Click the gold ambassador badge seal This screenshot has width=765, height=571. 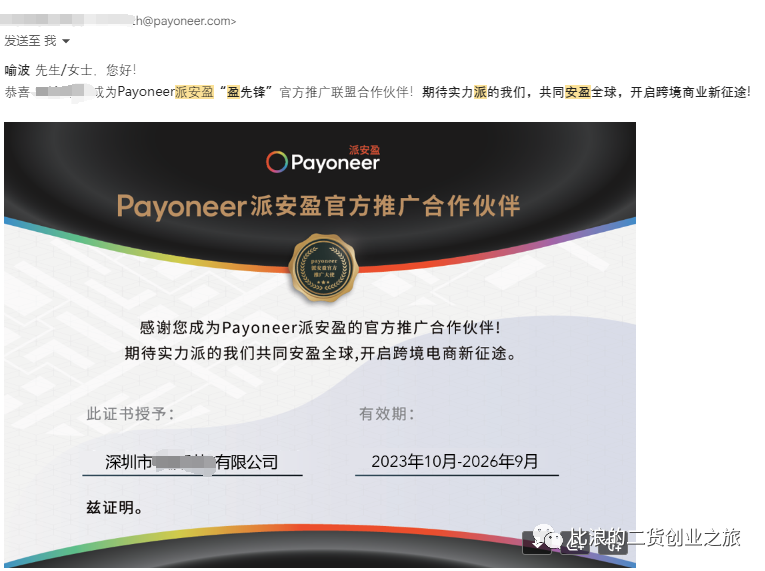coord(324,267)
